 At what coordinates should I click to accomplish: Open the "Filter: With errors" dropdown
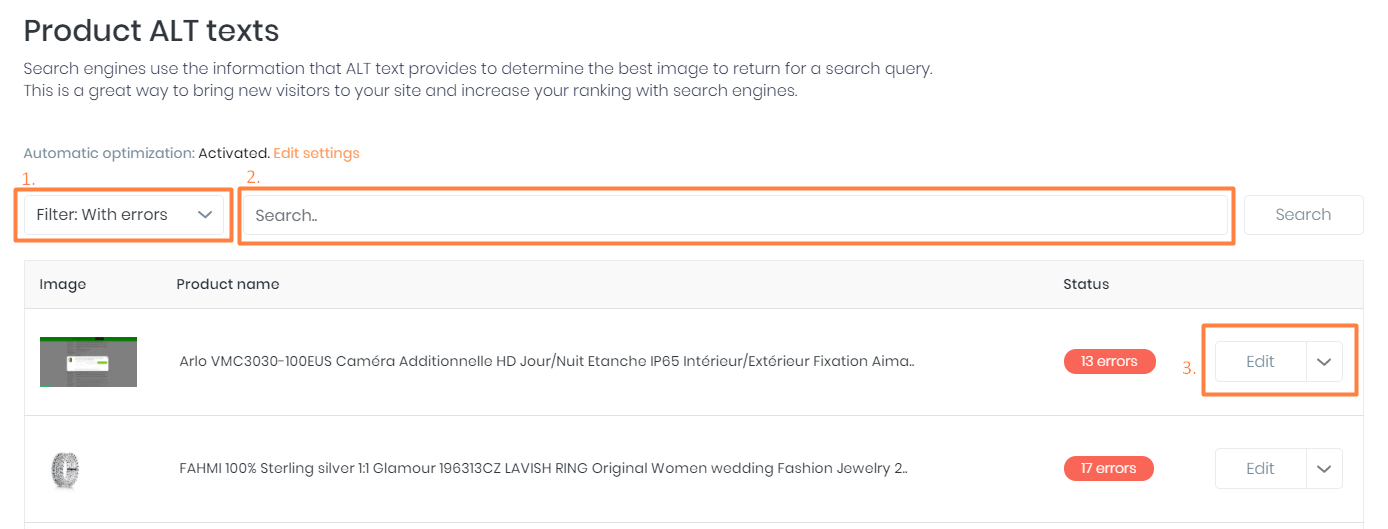[x=124, y=215]
